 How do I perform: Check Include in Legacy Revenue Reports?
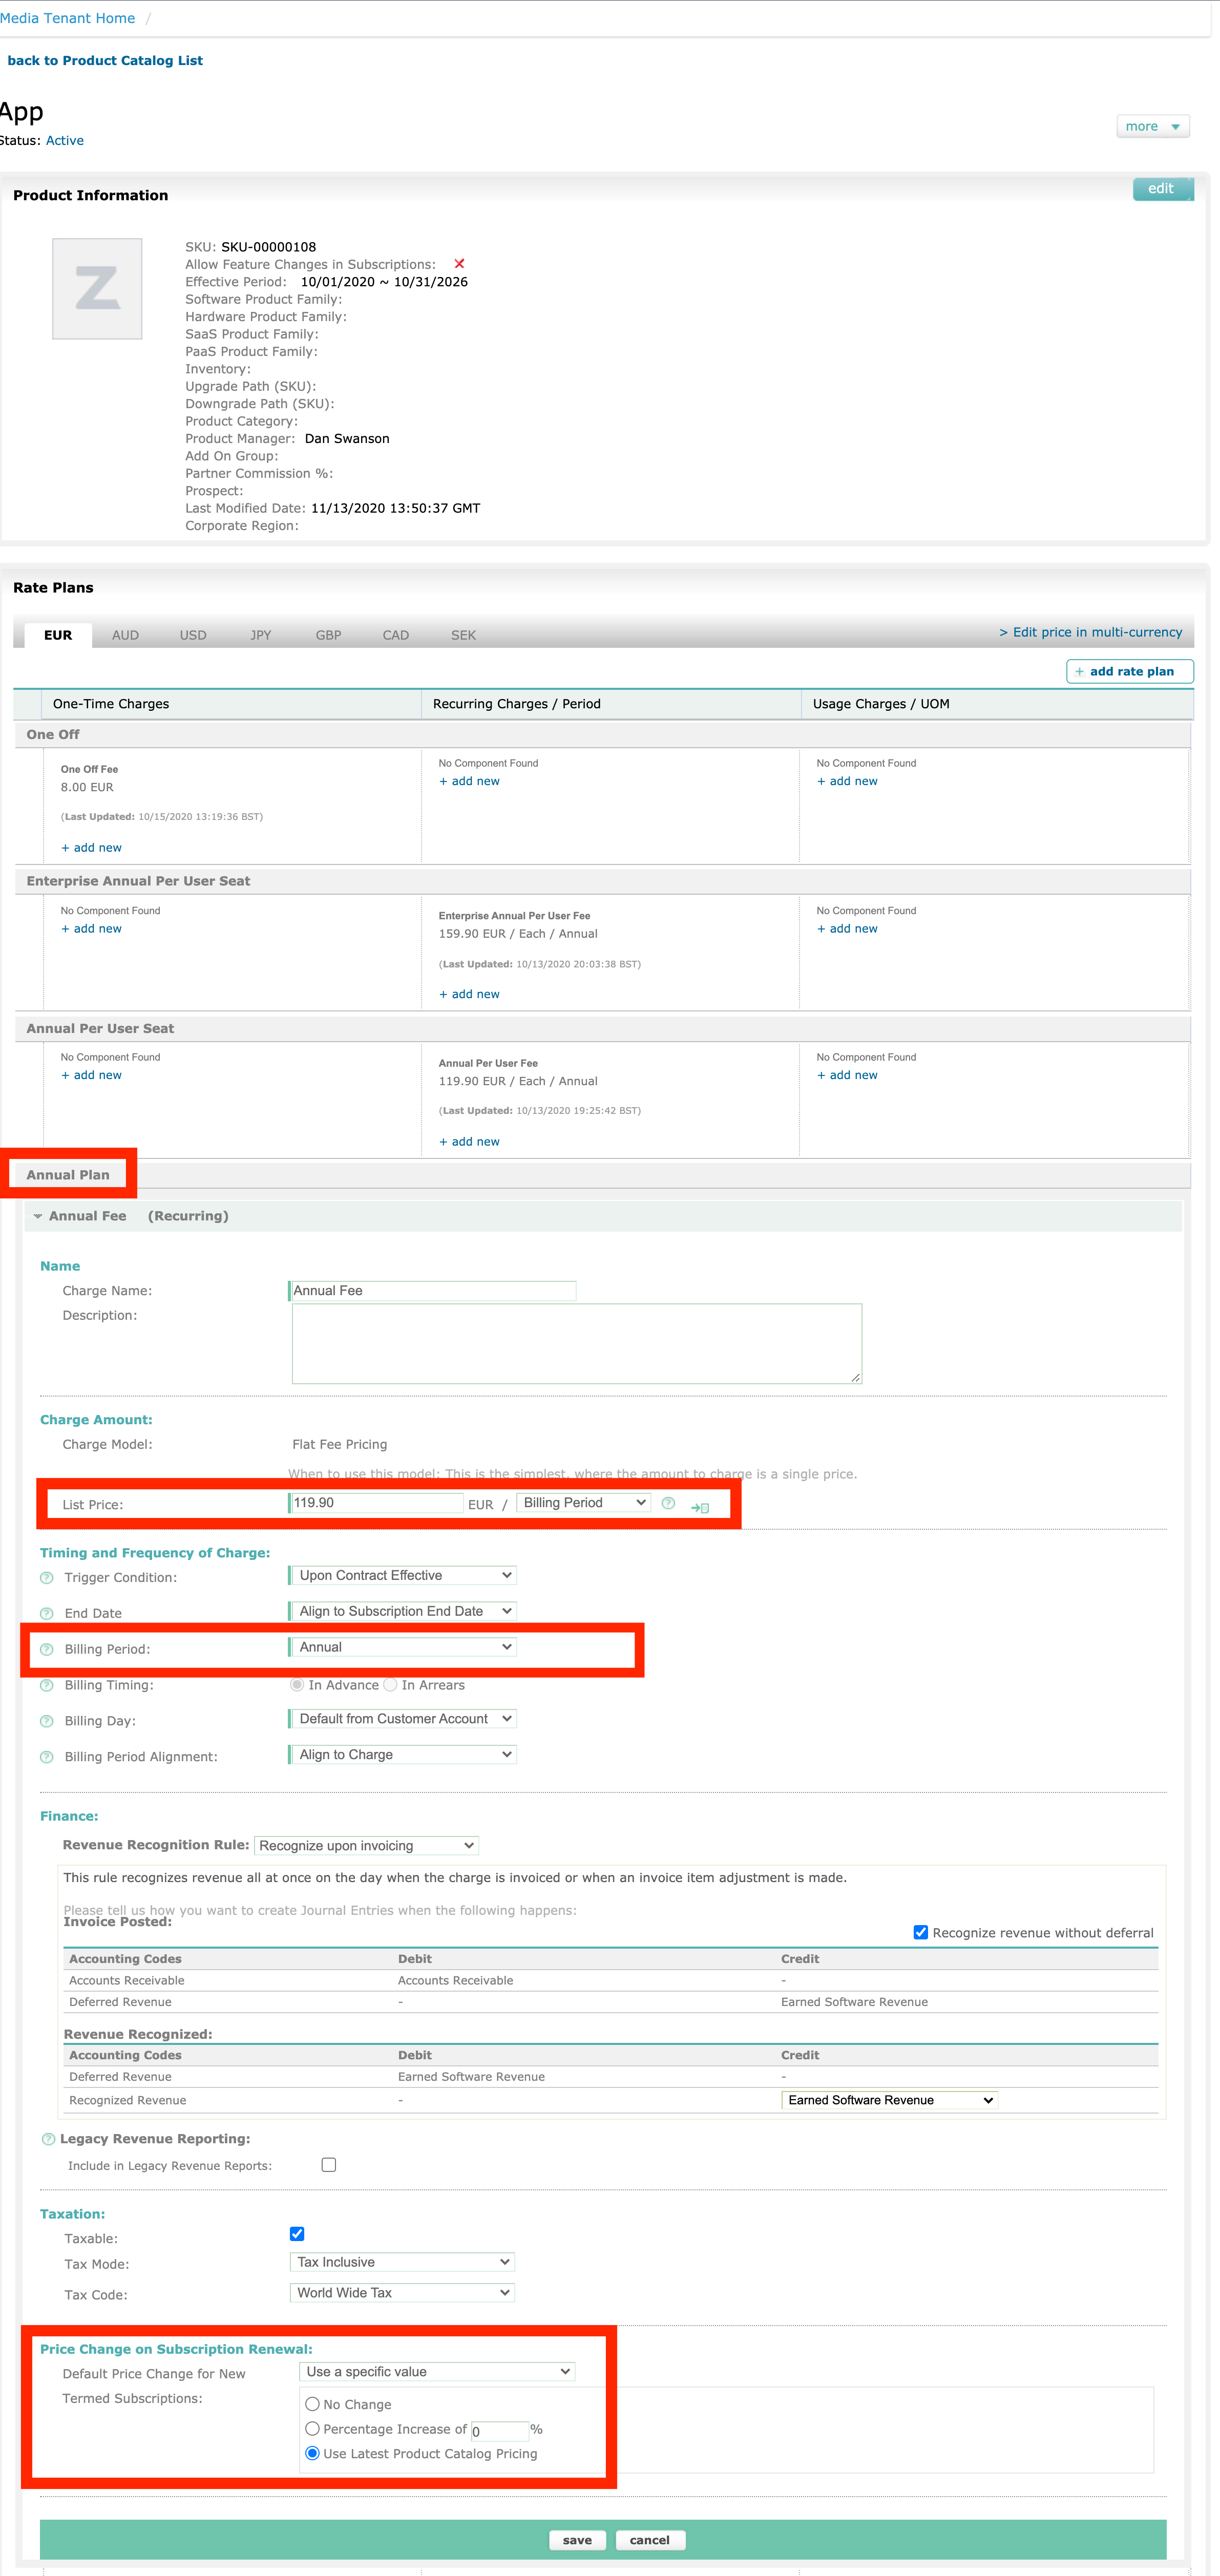[x=328, y=2165]
